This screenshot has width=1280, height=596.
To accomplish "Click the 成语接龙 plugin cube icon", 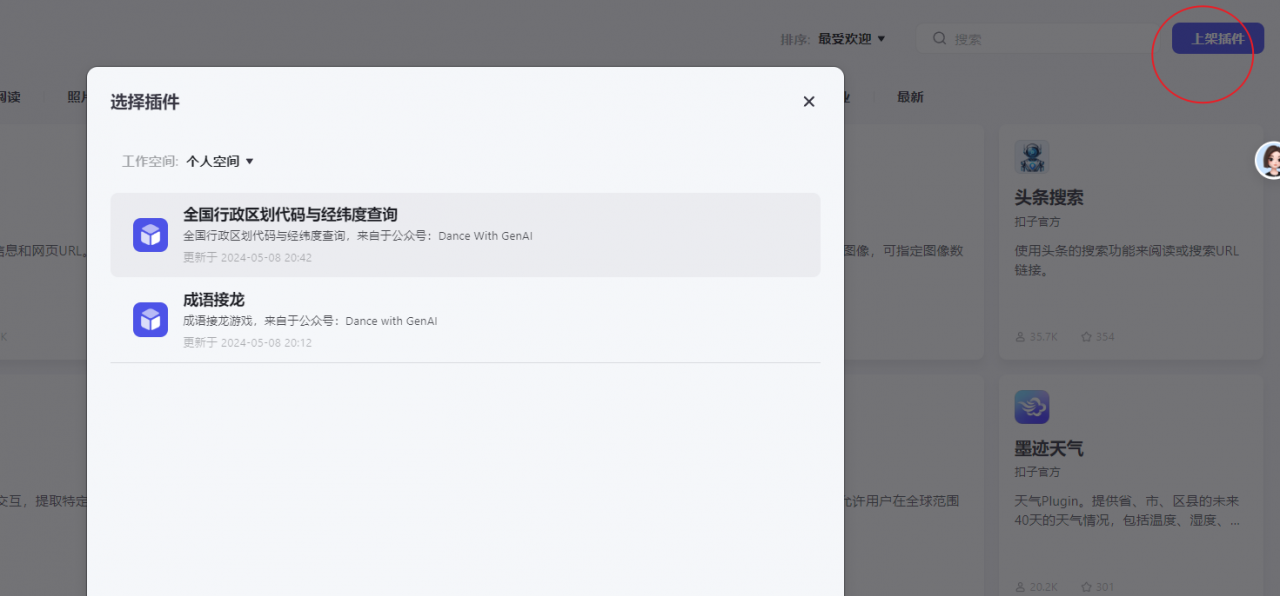I will pyautogui.click(x=150, y=320).
